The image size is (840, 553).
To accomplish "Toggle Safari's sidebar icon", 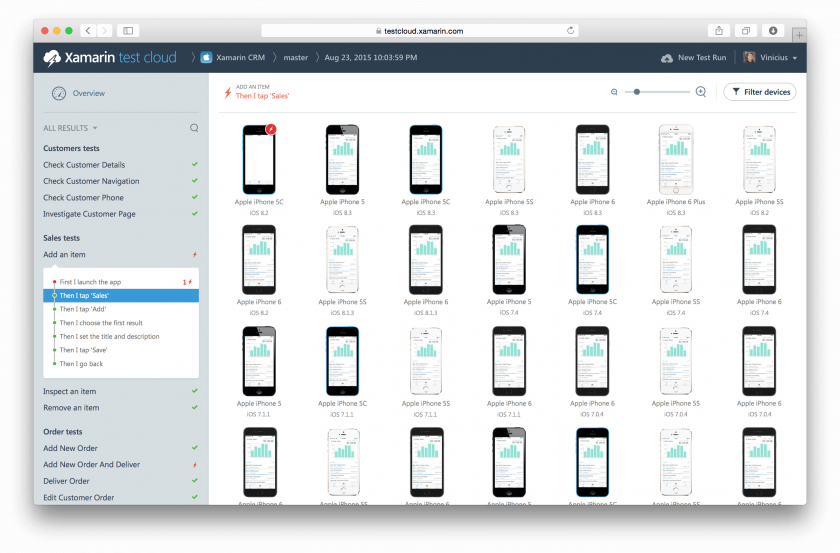I will click(x=128, y=31).
